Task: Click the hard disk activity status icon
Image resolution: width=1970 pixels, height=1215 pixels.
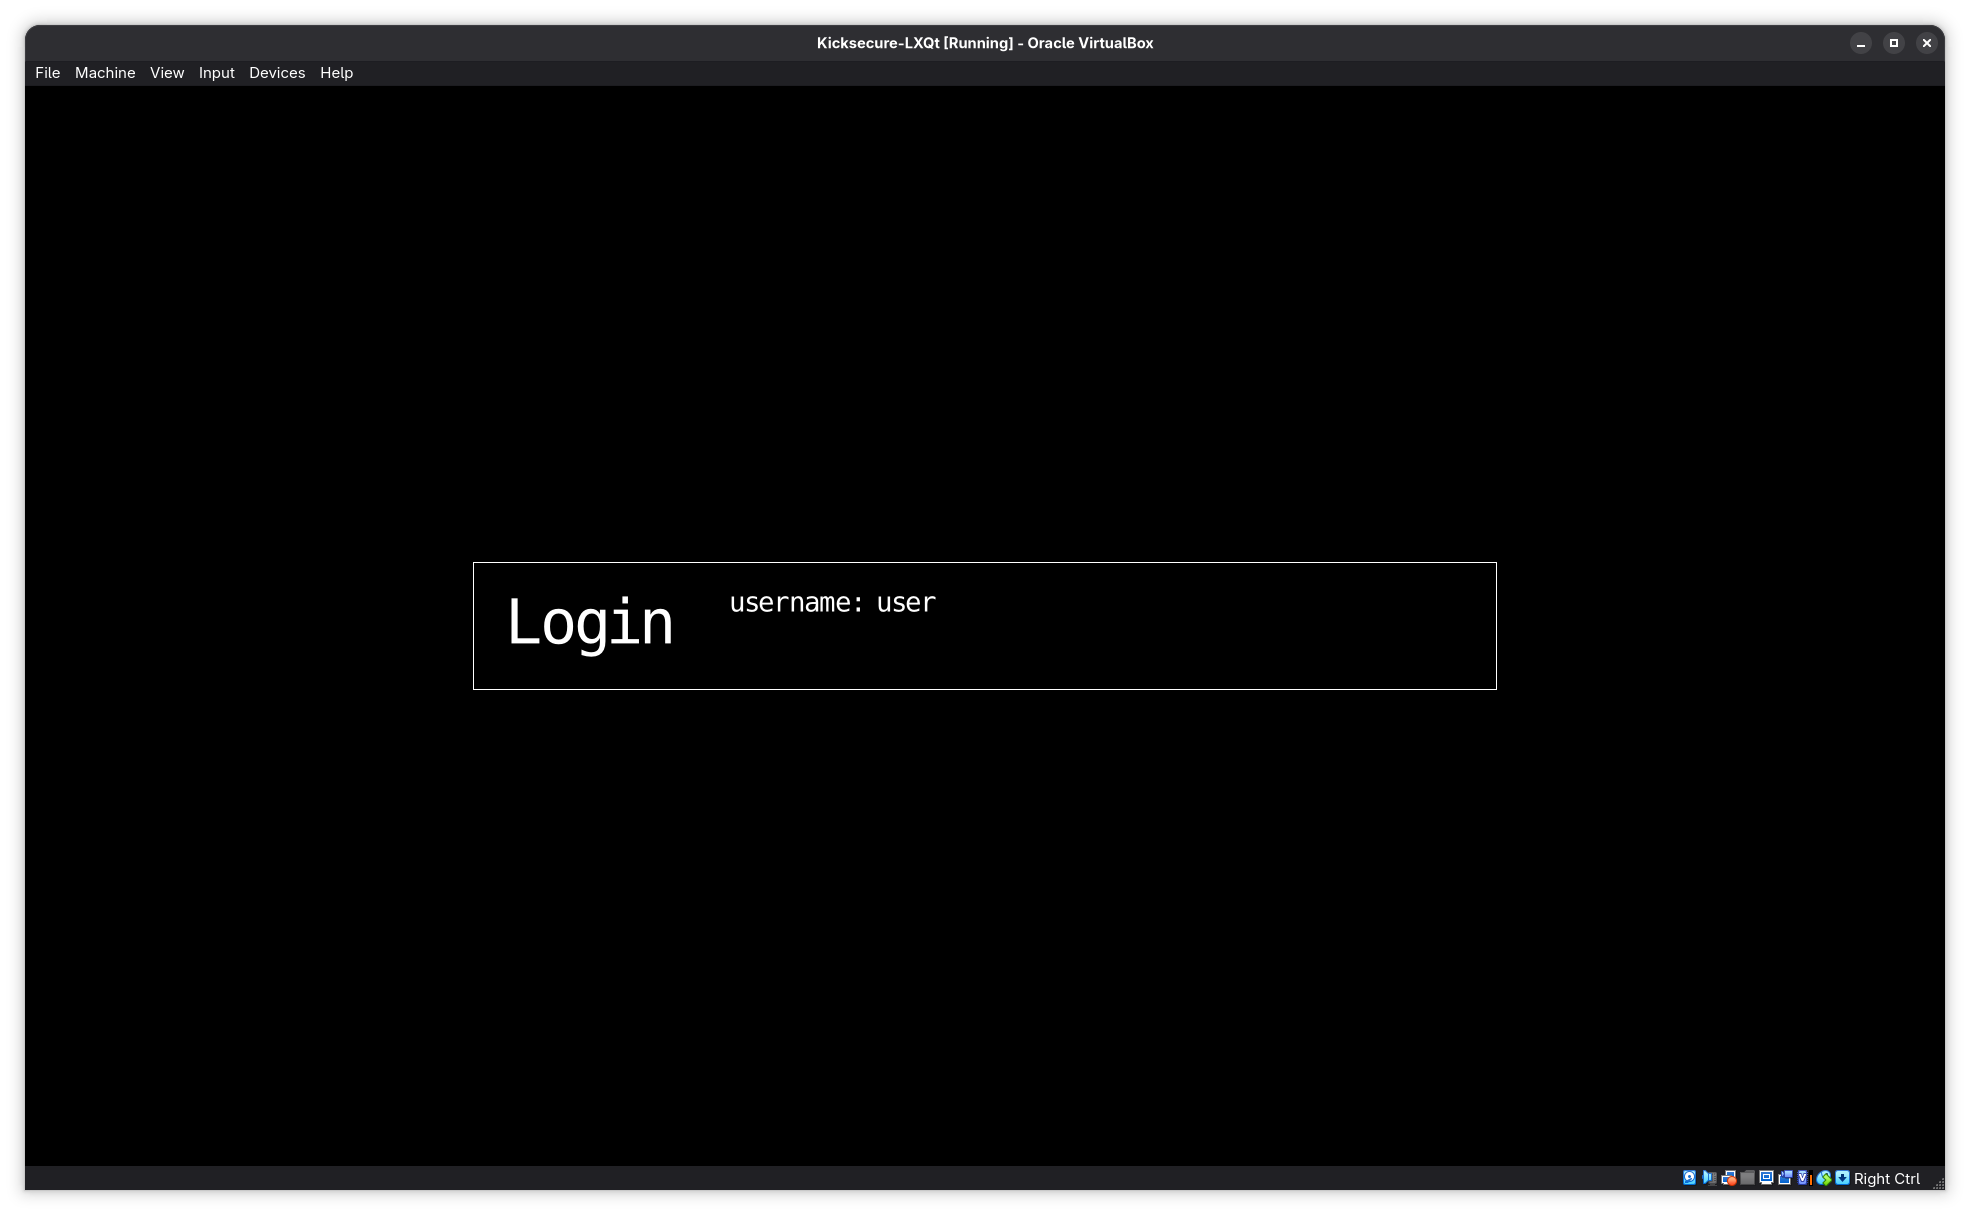Action: 1689,1178
